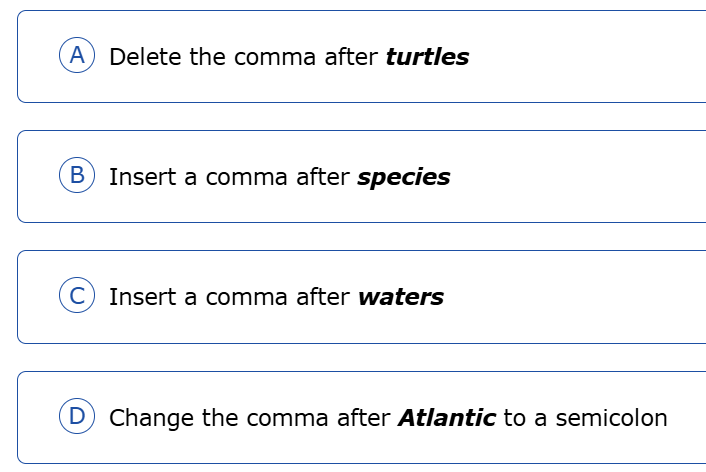Choose the circled letter C radio
The image size is (706, 472).
coord(77,296)
